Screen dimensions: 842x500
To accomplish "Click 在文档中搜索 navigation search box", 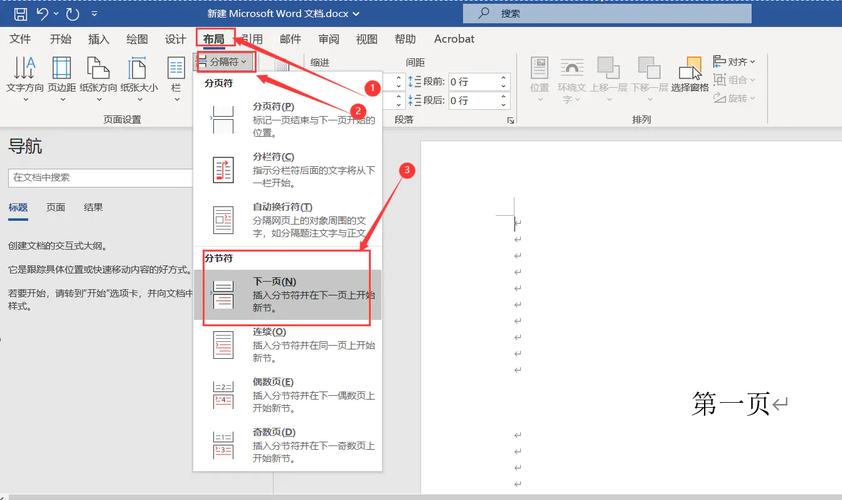I will 100,178.
